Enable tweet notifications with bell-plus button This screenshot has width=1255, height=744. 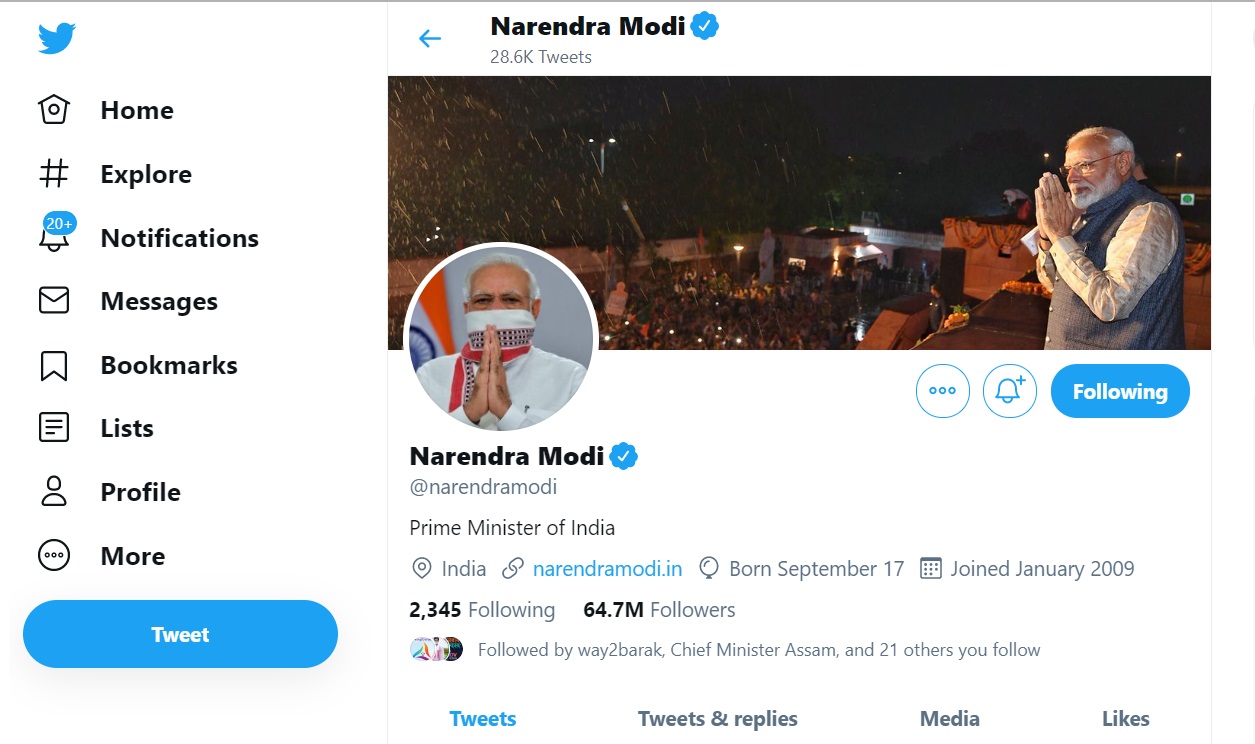pyautogui.click(x=1009, y=391)
